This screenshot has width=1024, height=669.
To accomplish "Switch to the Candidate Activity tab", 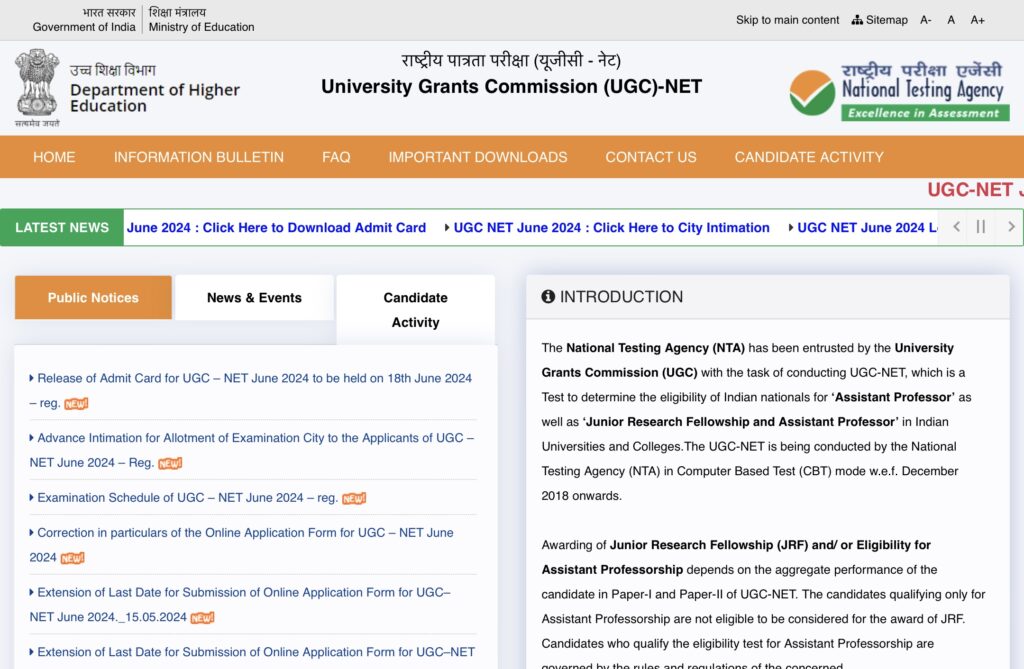I will [x=415, y=310].
